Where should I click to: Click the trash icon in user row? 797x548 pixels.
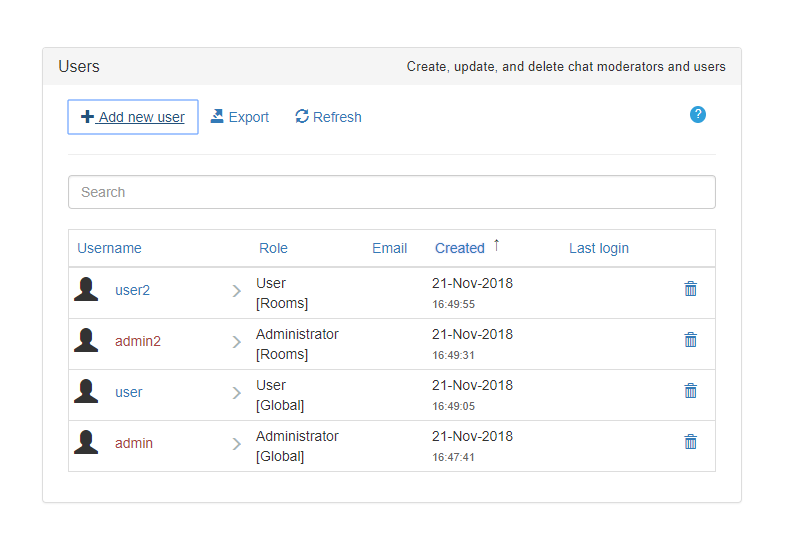690,391
